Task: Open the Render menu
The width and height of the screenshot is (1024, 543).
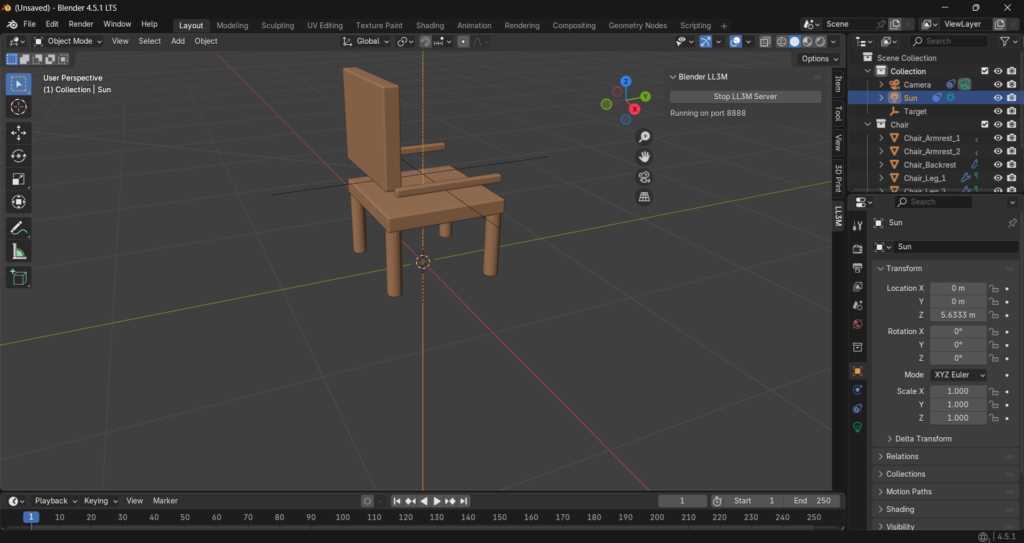Action: 81,24
